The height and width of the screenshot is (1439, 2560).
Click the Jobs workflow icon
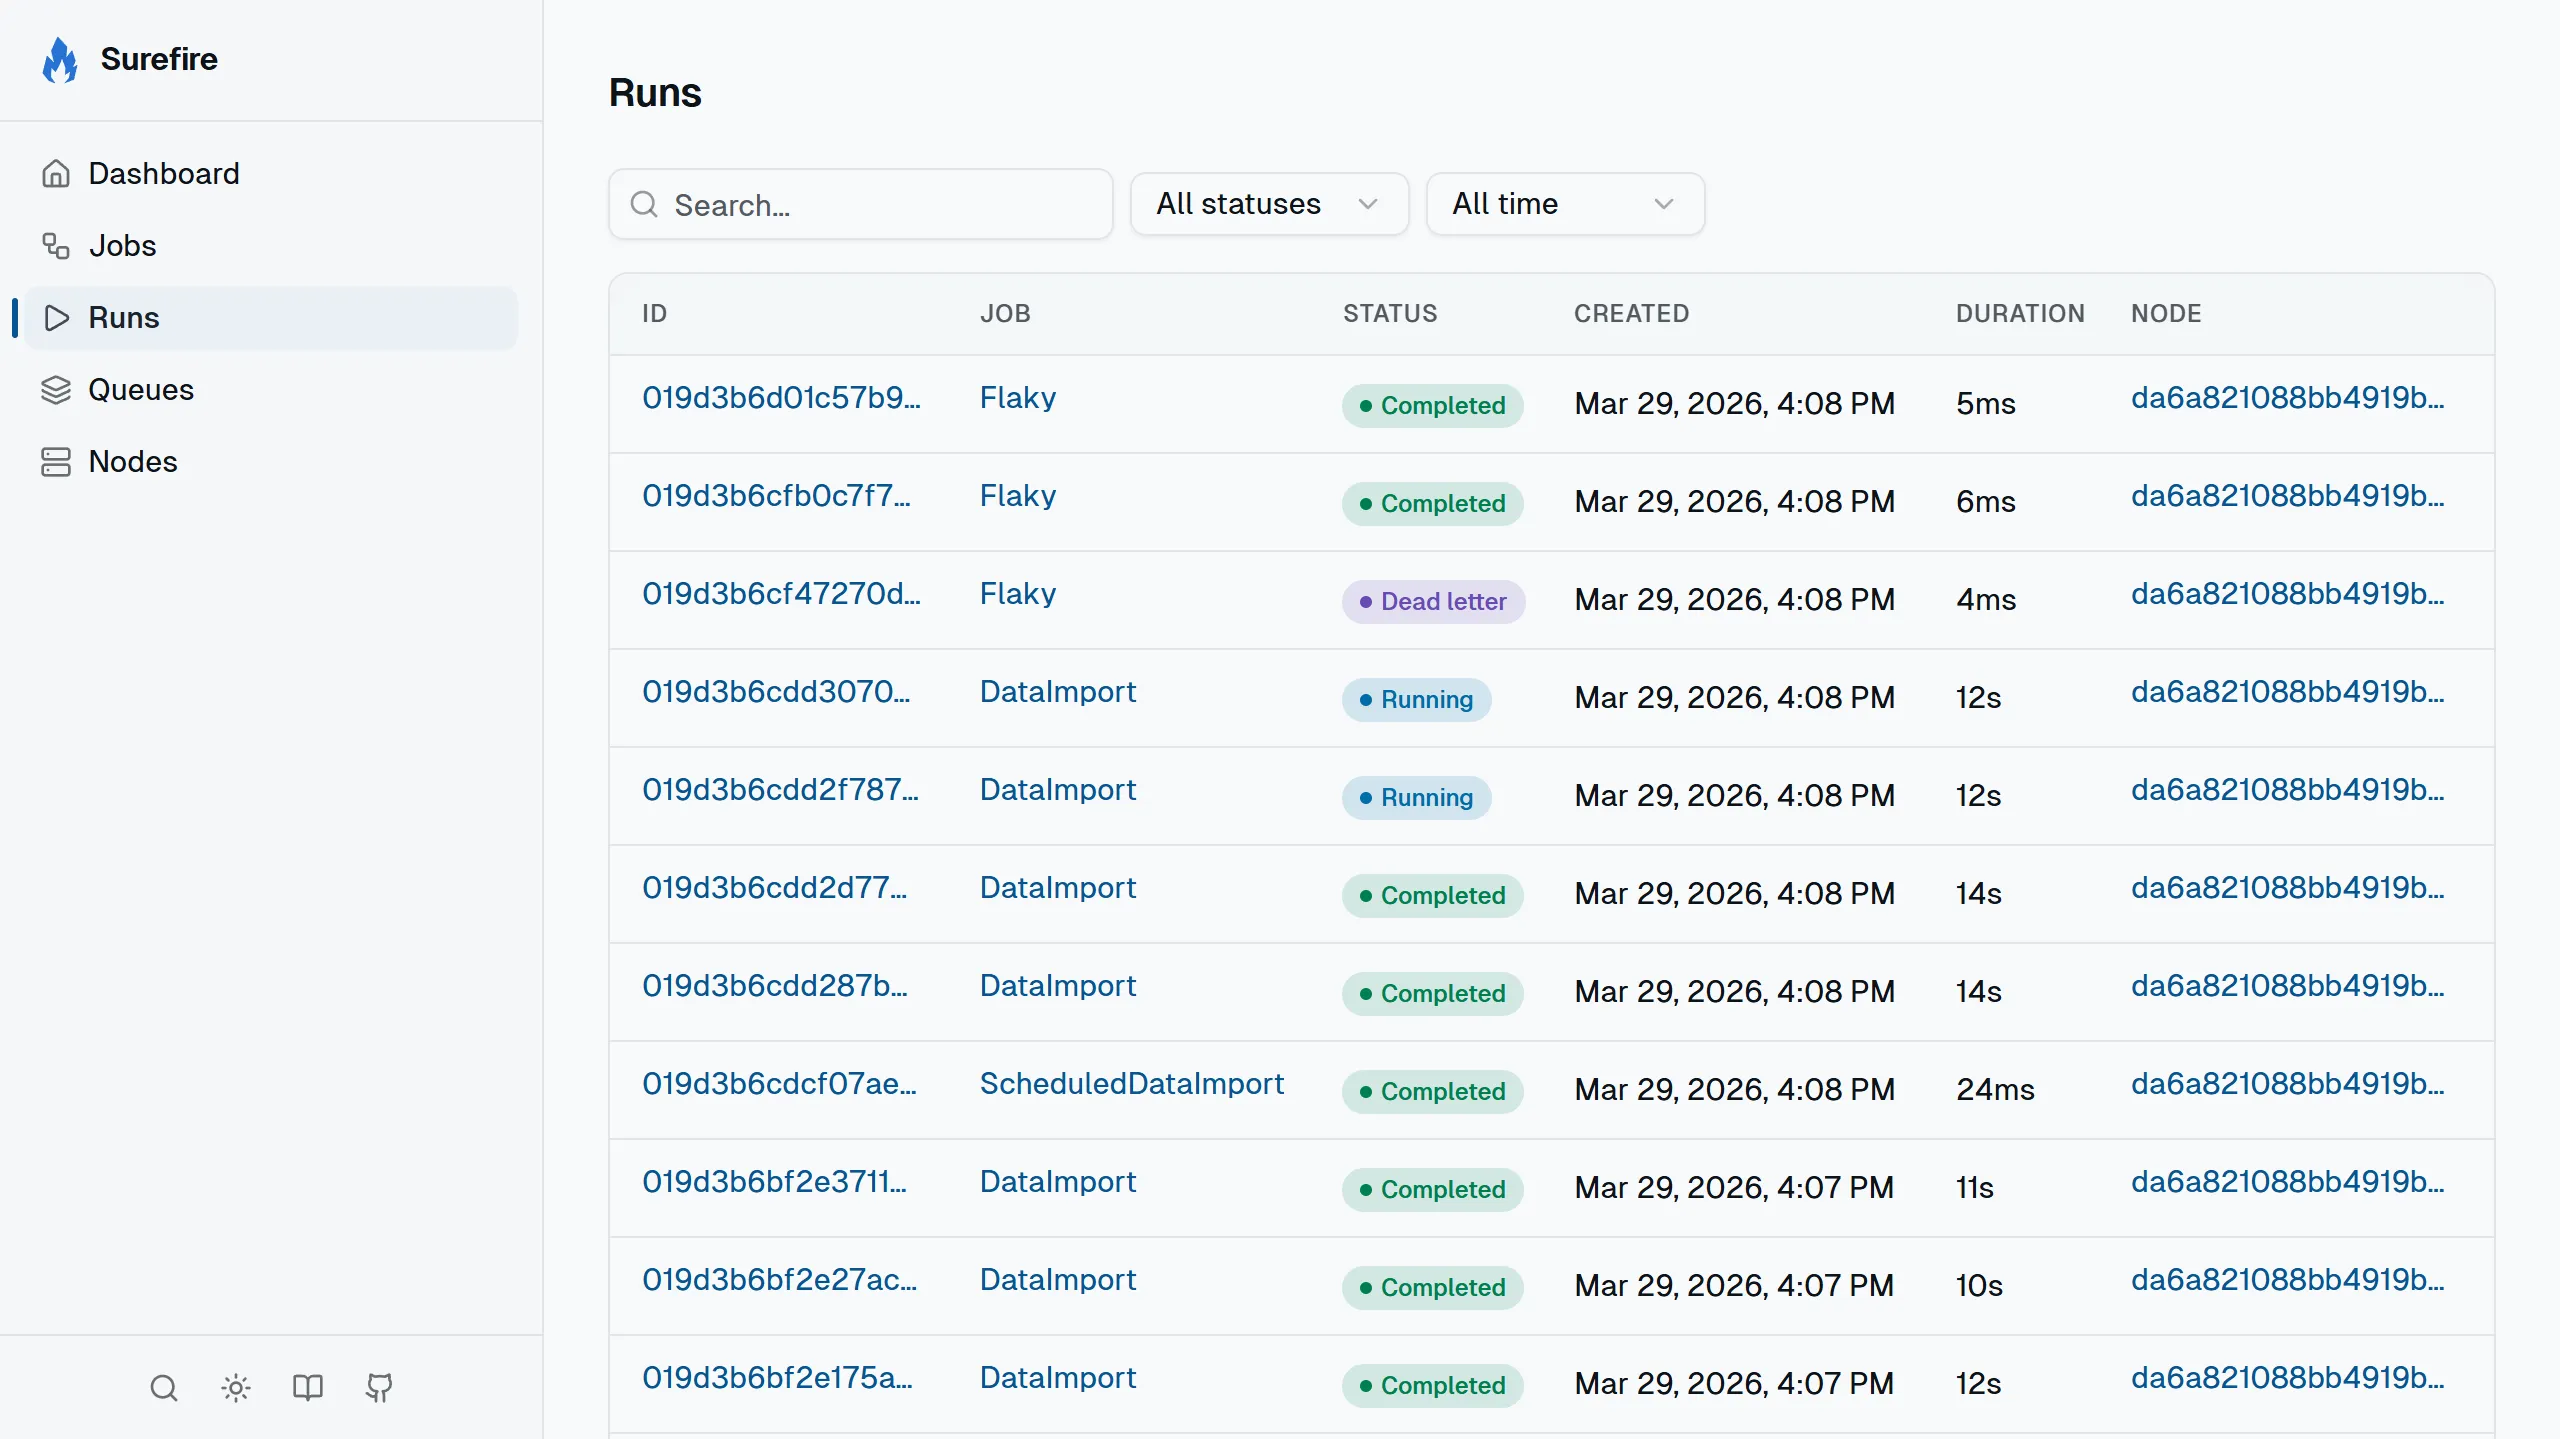click(56, 246)
